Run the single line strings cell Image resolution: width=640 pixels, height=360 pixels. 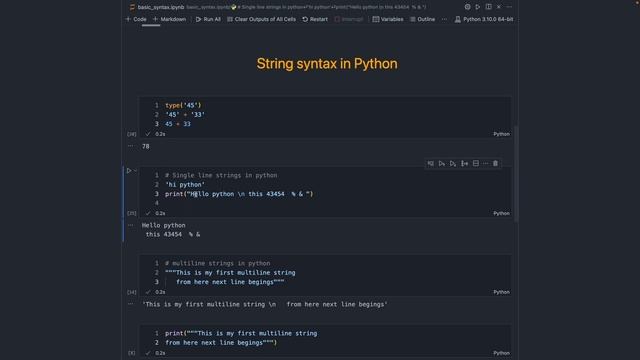pos(129,171)
